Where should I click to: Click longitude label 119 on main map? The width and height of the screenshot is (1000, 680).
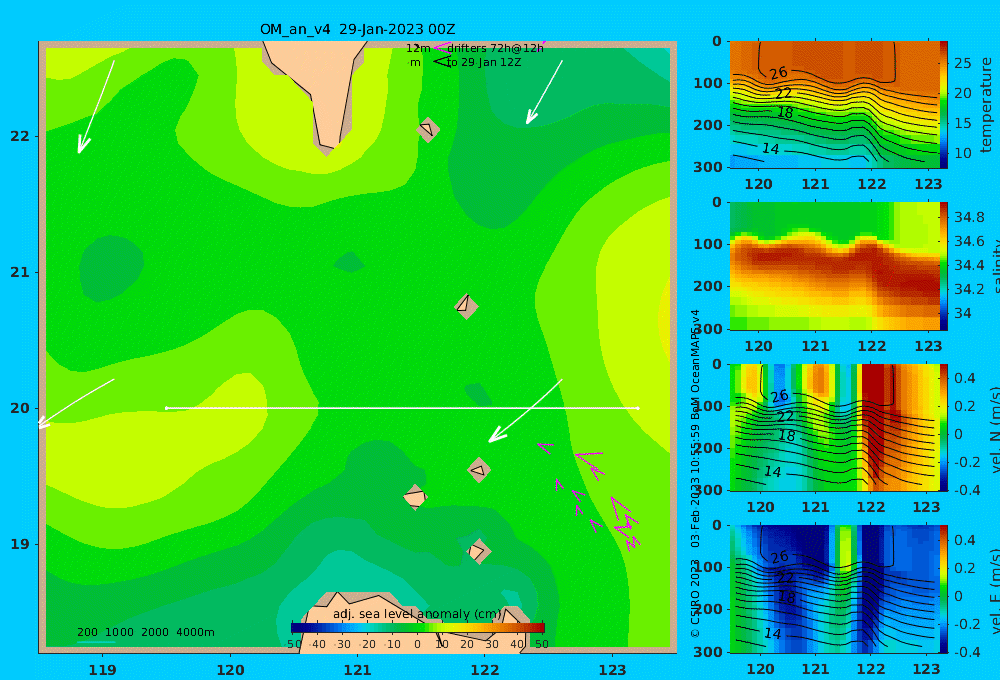102,670
